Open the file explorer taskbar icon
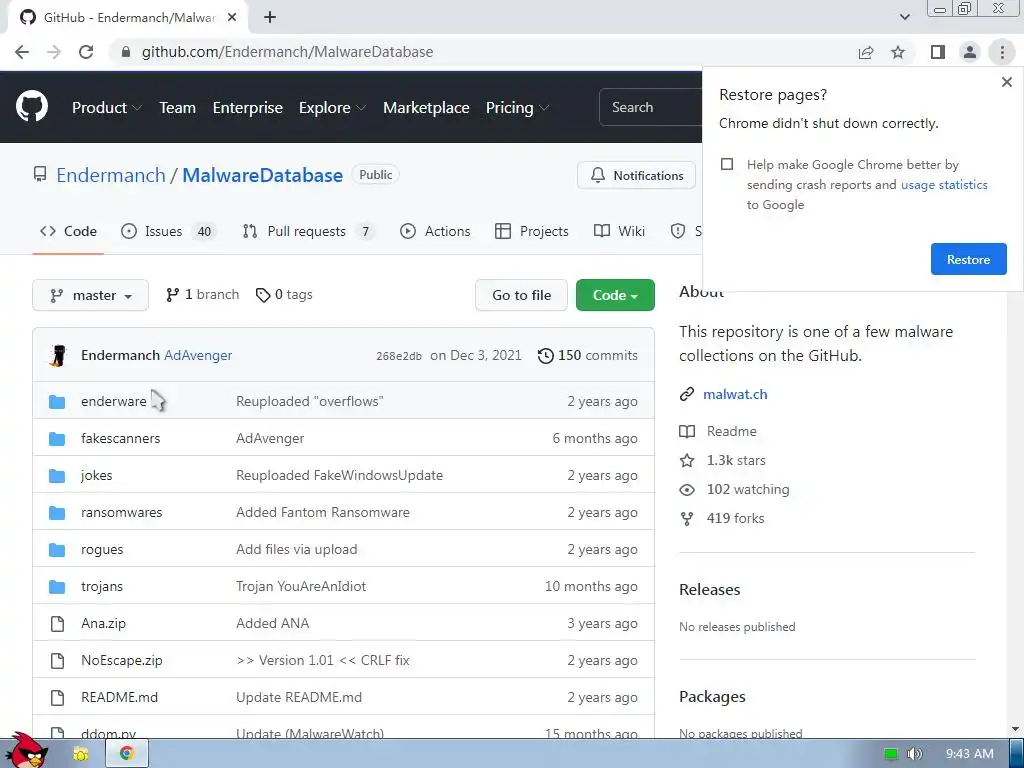Image resolution: width=1024 pixels, height=768 pixels. tap(81, 754)
